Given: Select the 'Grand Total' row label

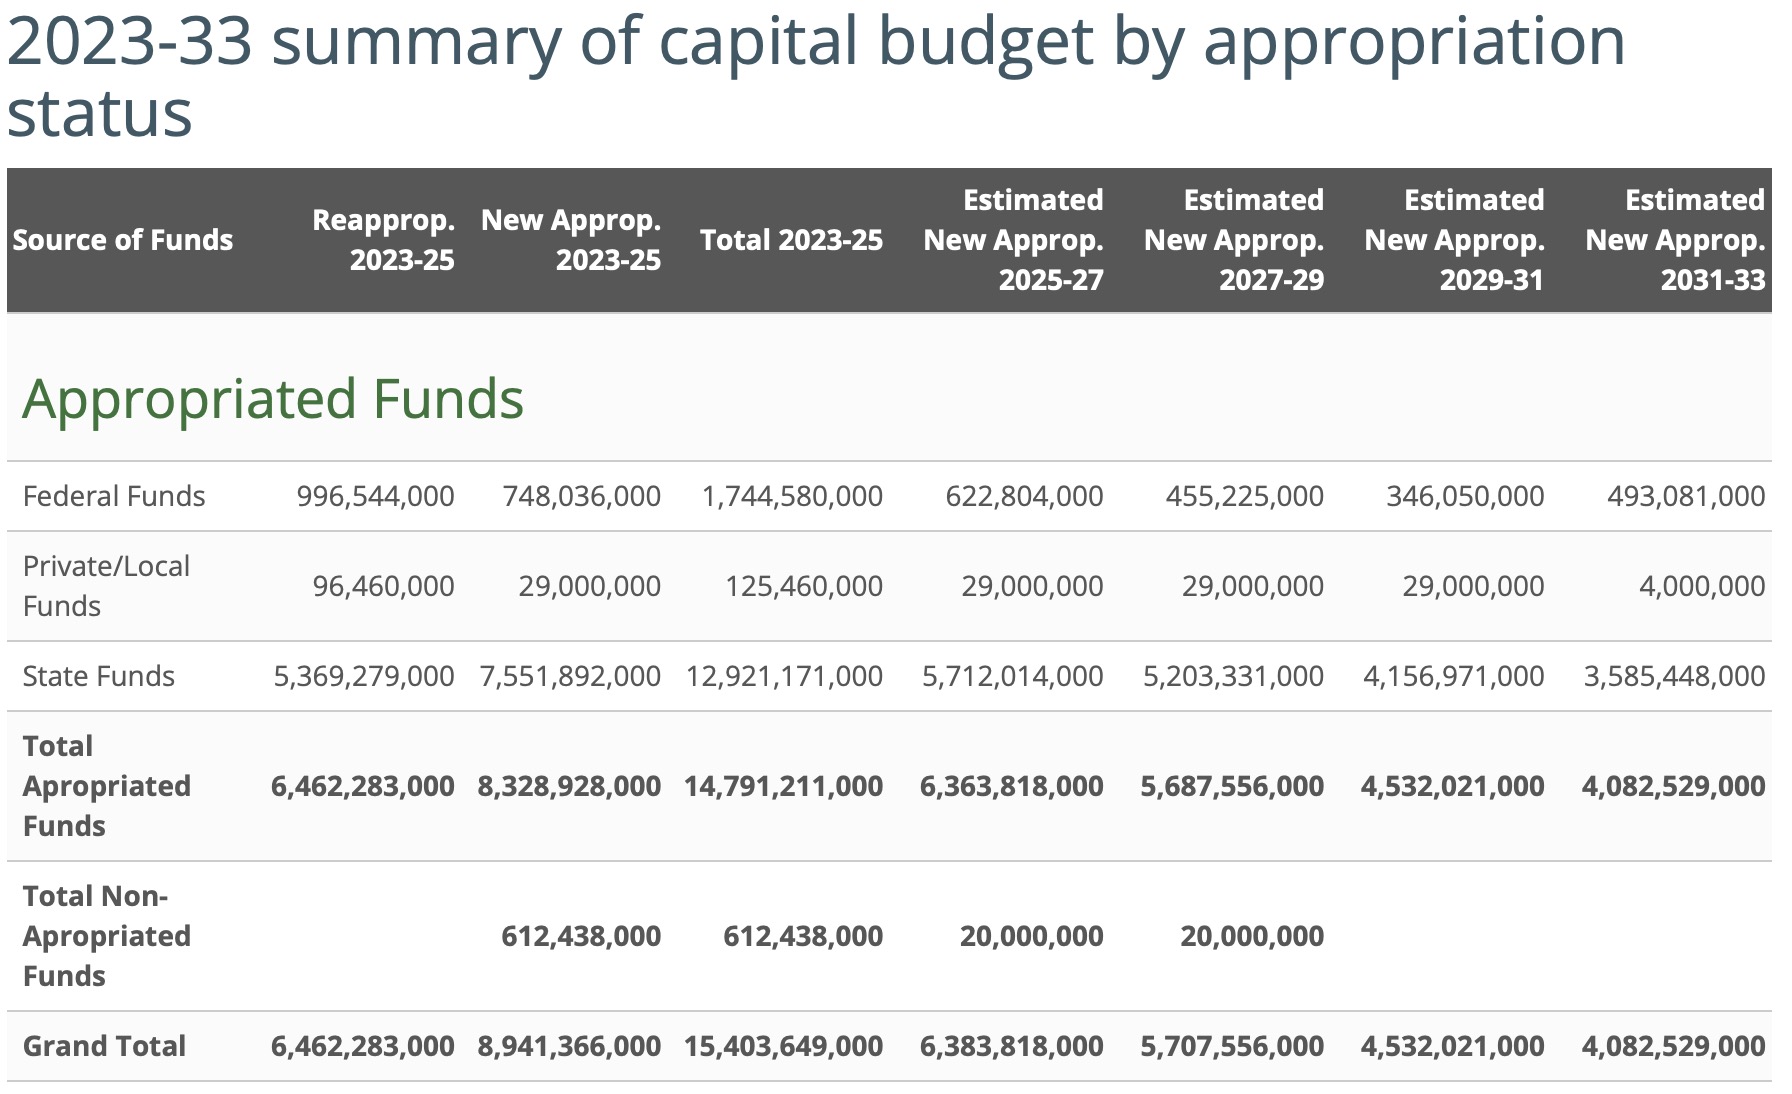Looking at the screenshot, I should pos(104,1046).
